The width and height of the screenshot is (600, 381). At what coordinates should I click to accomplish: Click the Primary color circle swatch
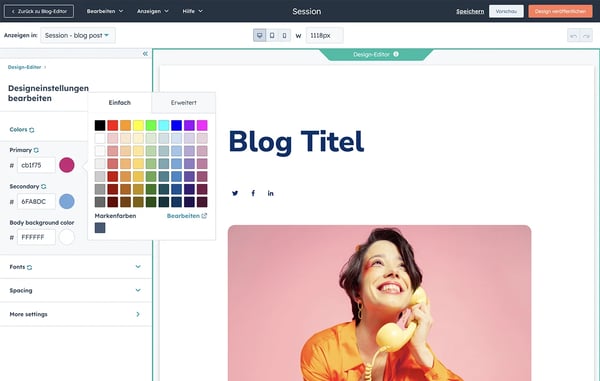tap(67, 165)
